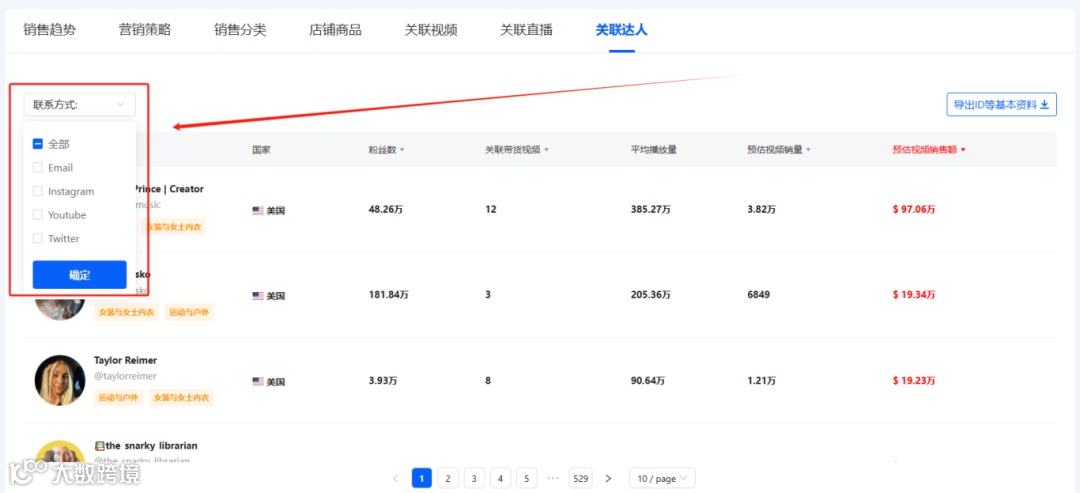1080x493 pixels.
Task: Open the Taylor Reimer creator name
Action: point(125,360)
